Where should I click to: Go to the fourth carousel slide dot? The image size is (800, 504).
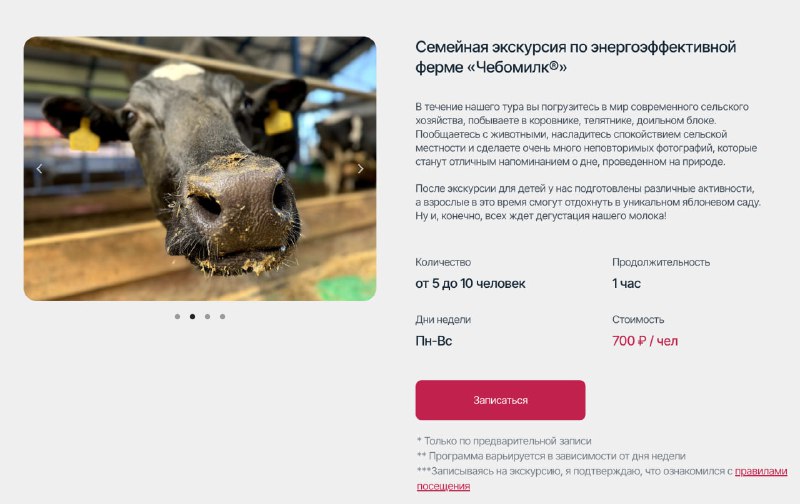tap(222, 317)
